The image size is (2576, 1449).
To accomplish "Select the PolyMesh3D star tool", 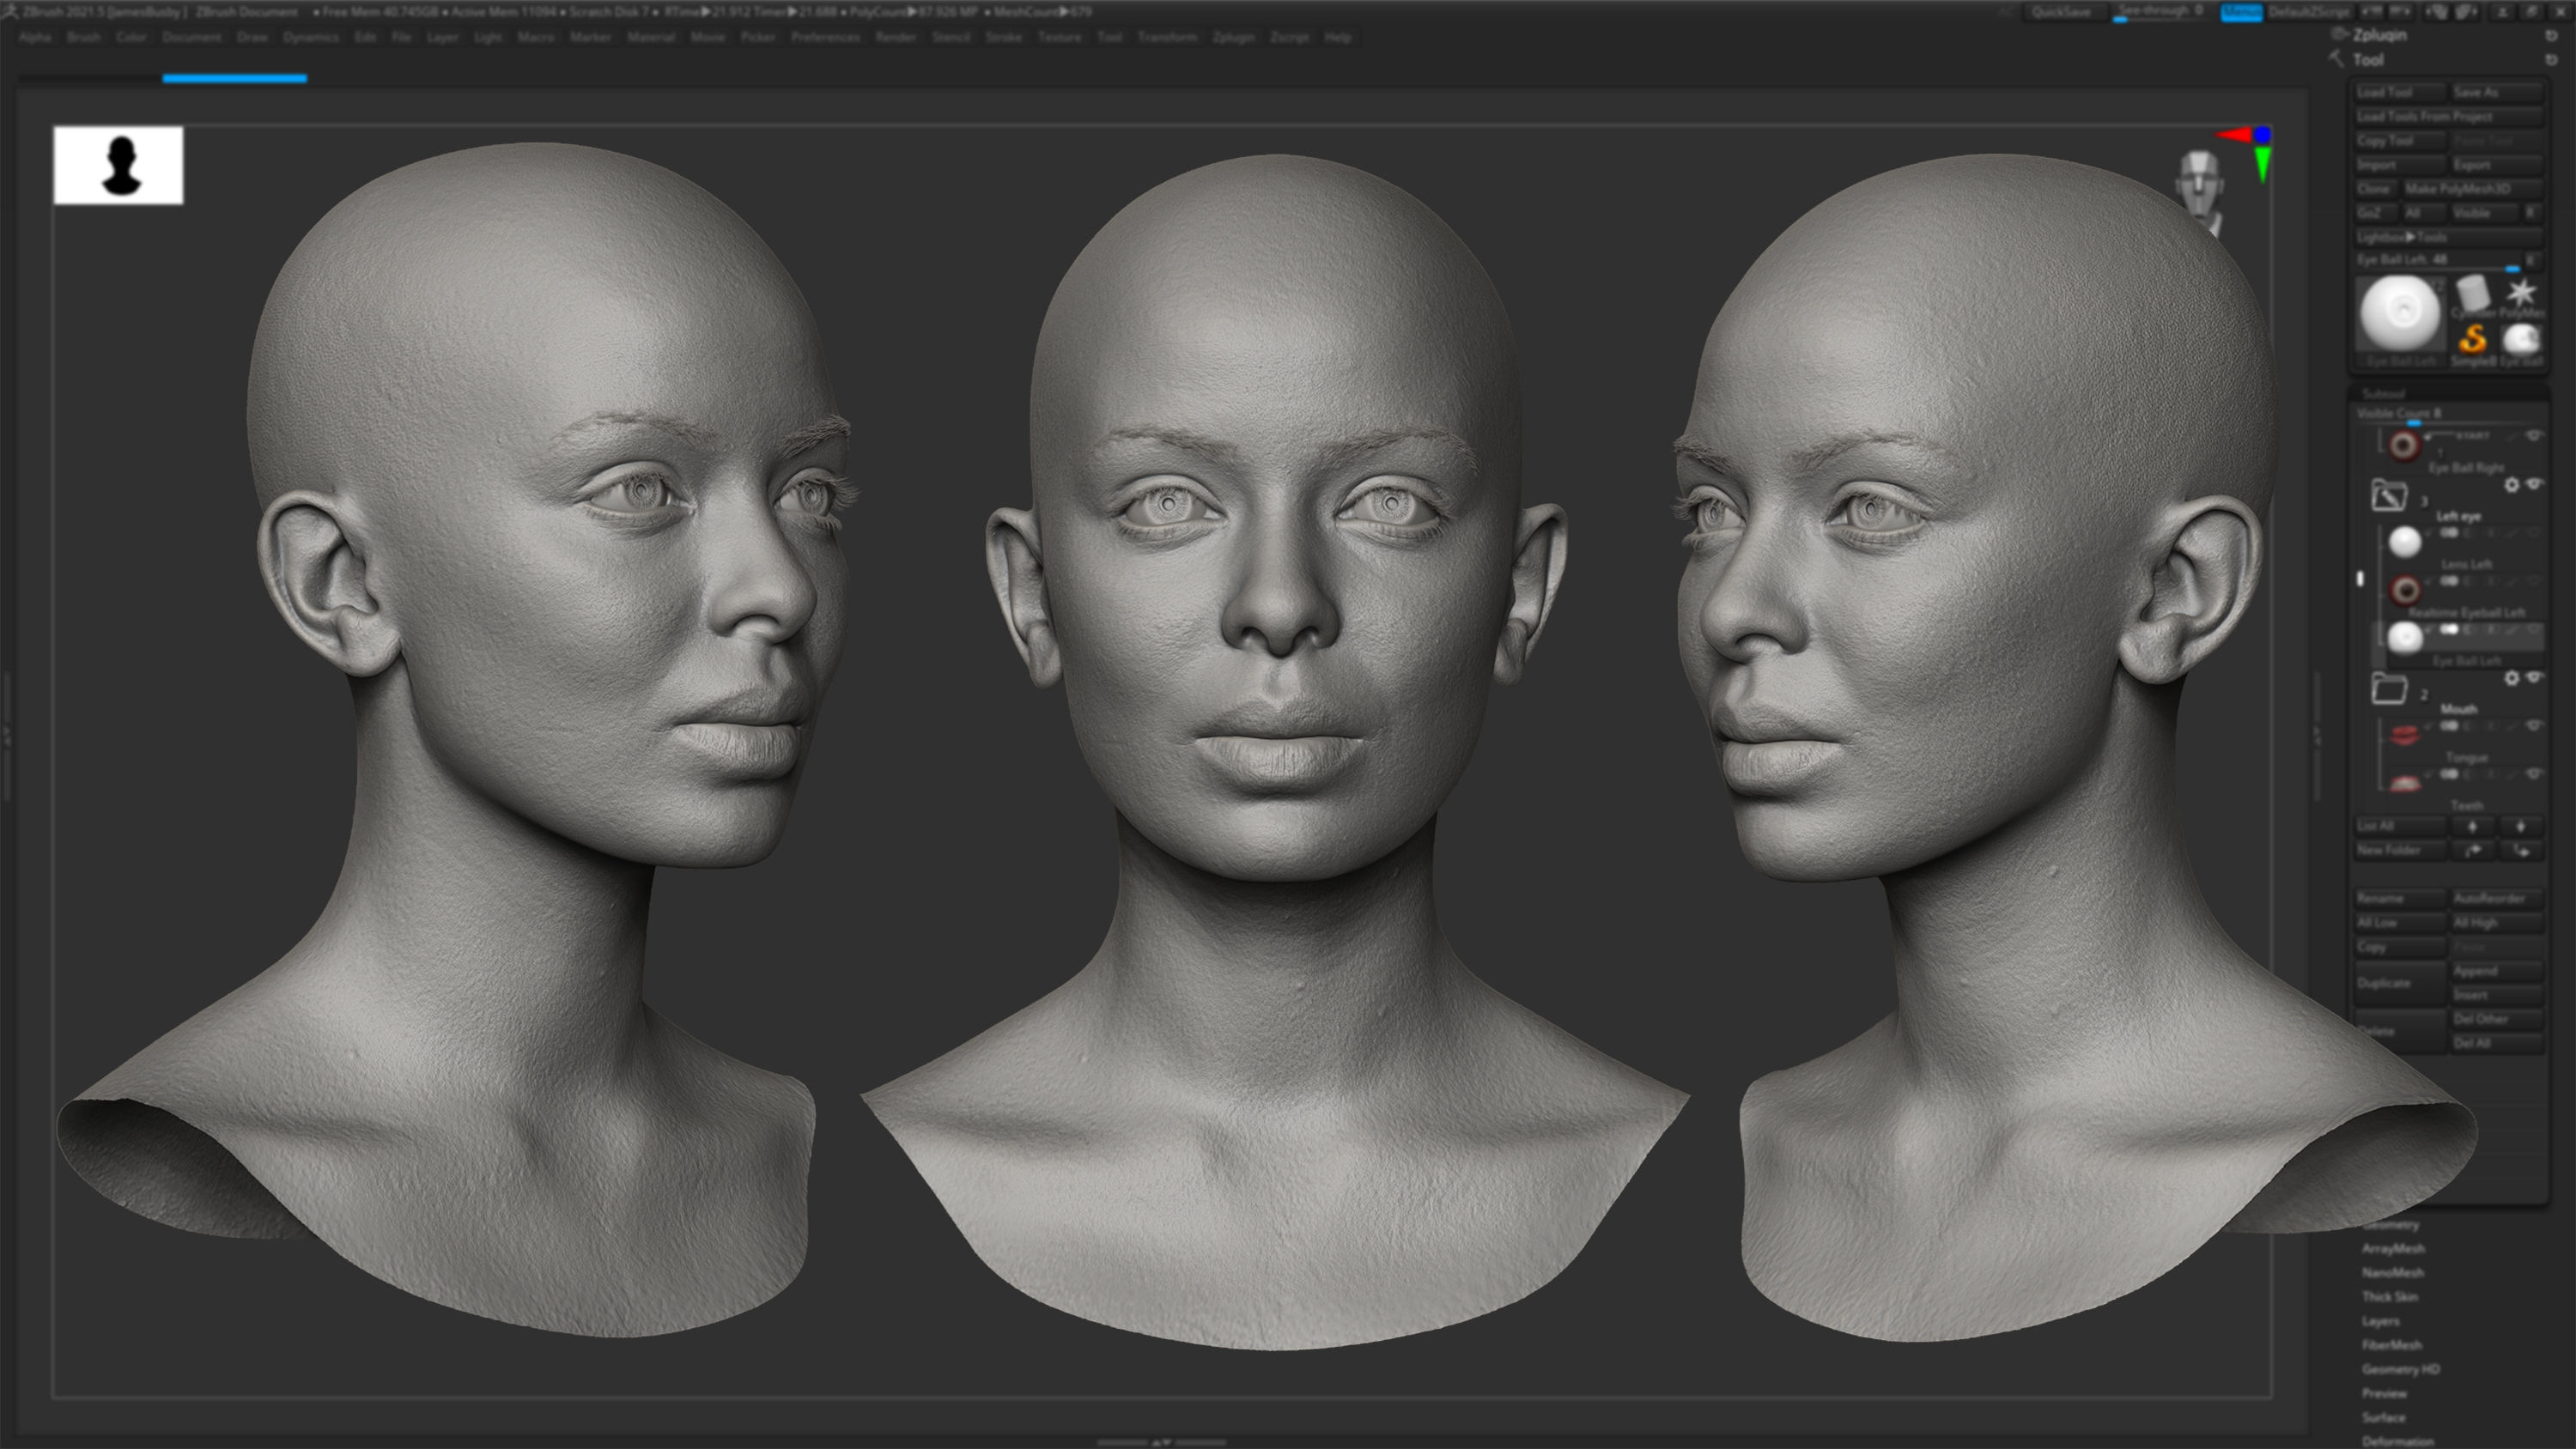I will [2522, 293].
